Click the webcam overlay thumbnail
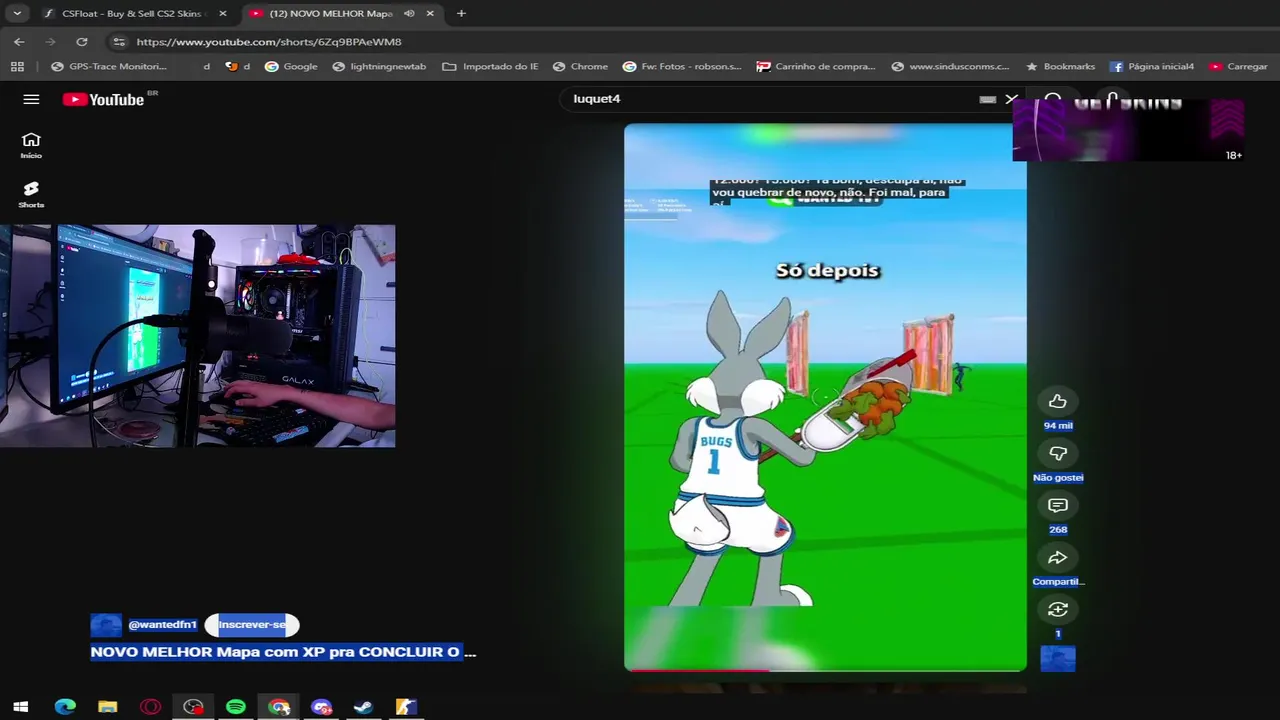Image resolution: width=1280 pixels, height=720 pixels. [198, 335]
